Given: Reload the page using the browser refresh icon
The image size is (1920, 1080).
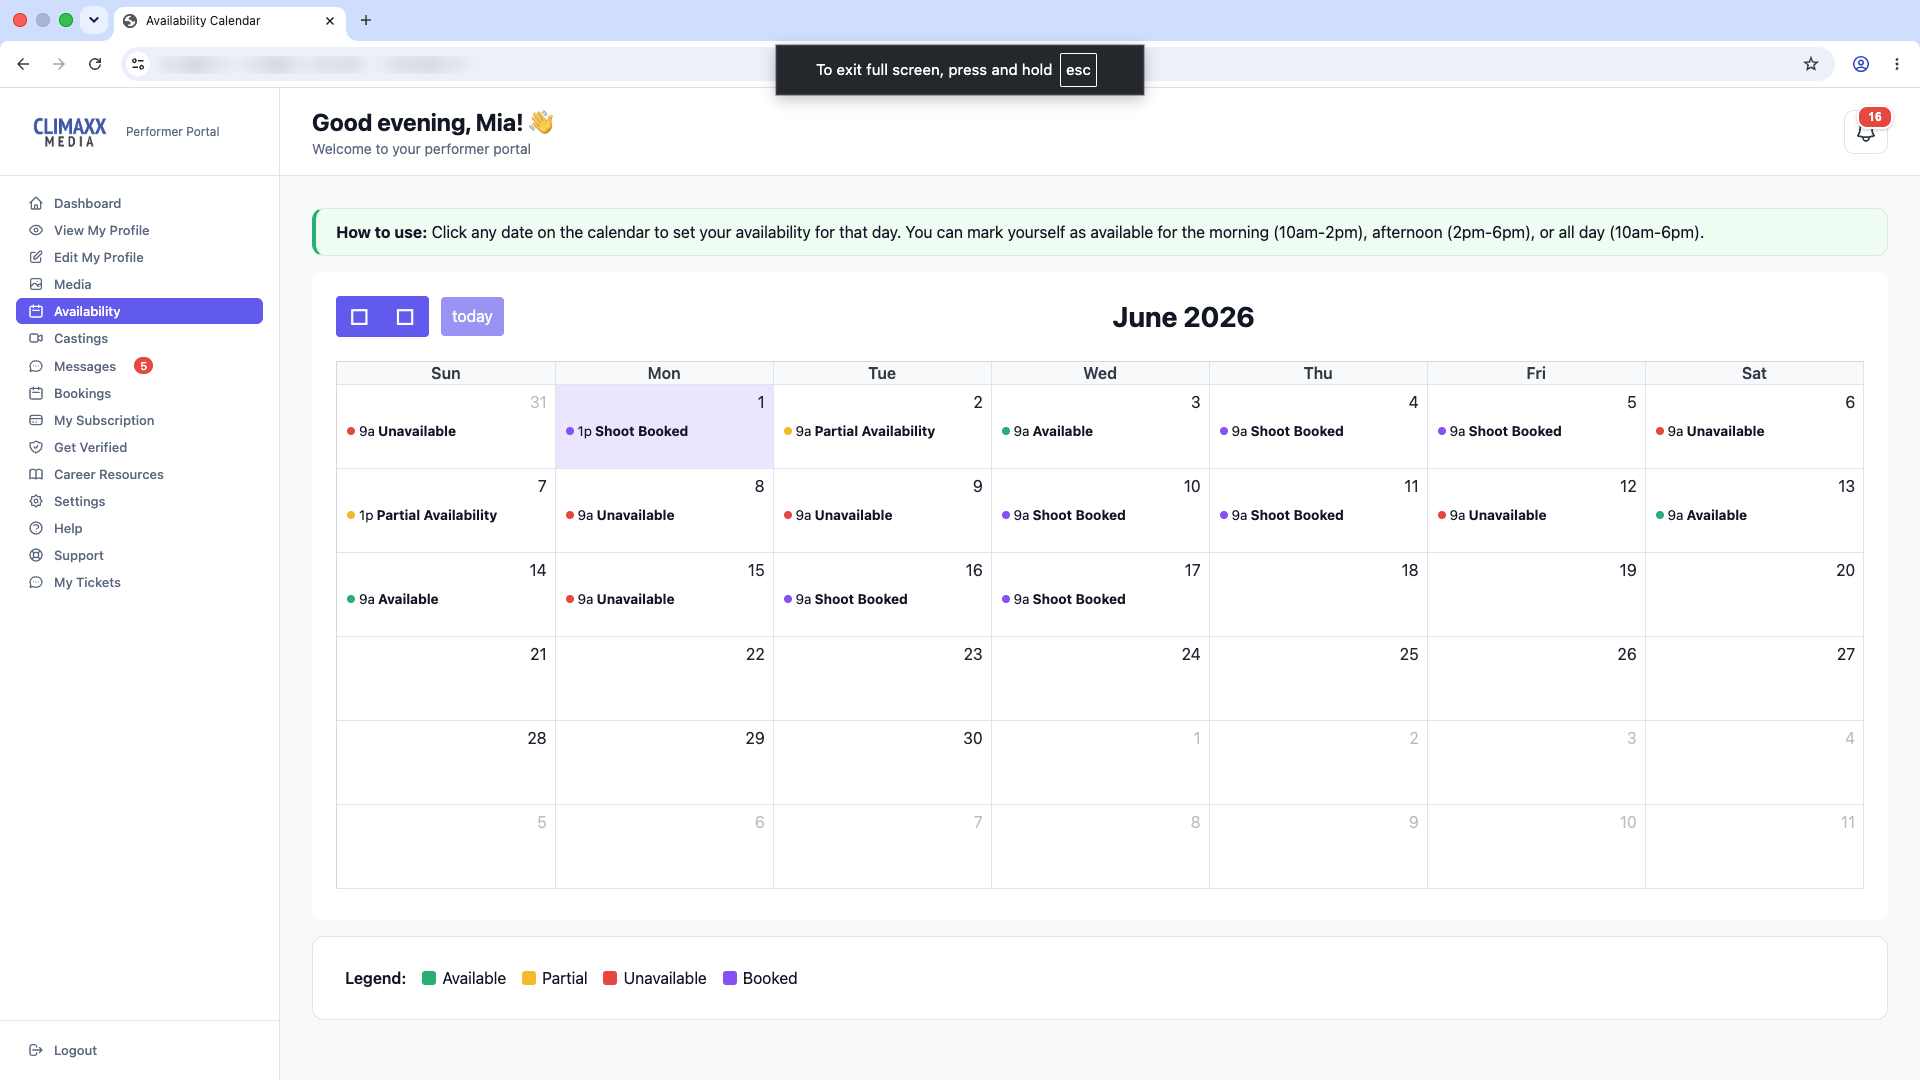Looking at the screenshot, I should 95,64.
